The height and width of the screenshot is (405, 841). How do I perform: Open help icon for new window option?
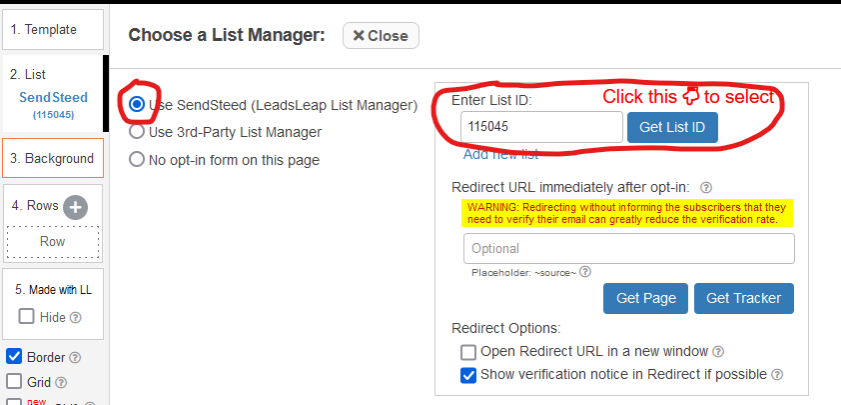point(718,352)
